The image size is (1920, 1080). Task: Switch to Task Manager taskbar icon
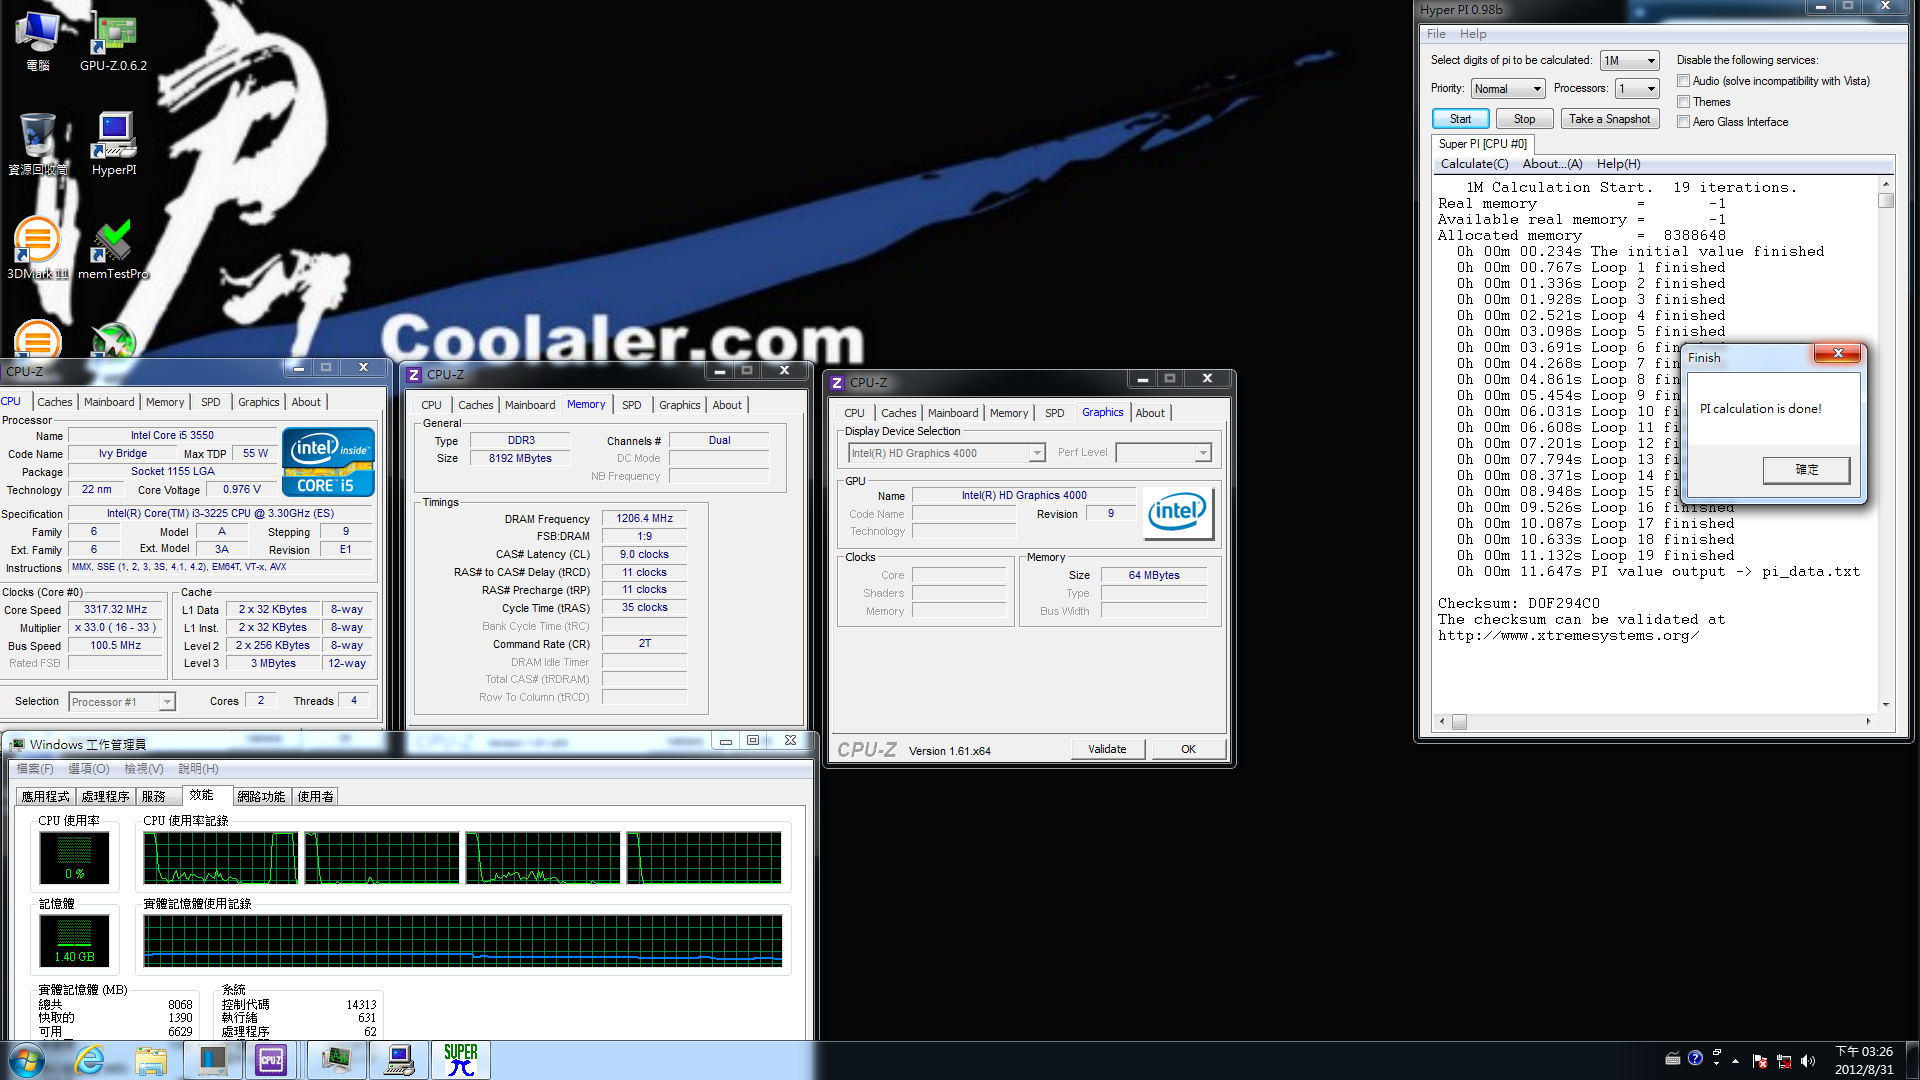tap(337, 1060)
